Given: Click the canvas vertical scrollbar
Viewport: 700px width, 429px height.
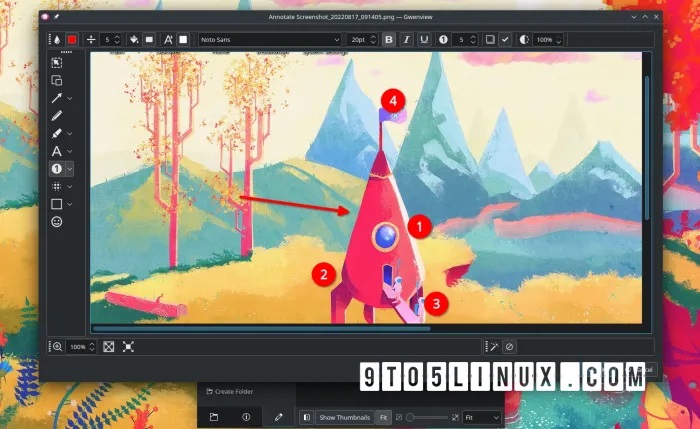Looking at the screenshot, I should point(647,148).
